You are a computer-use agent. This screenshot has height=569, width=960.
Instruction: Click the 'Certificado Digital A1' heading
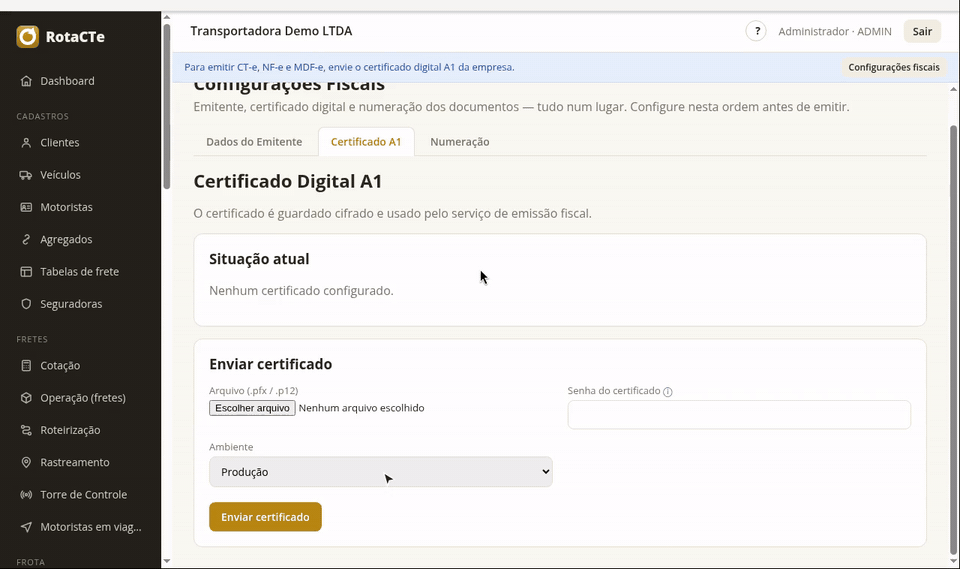(288, 181)
